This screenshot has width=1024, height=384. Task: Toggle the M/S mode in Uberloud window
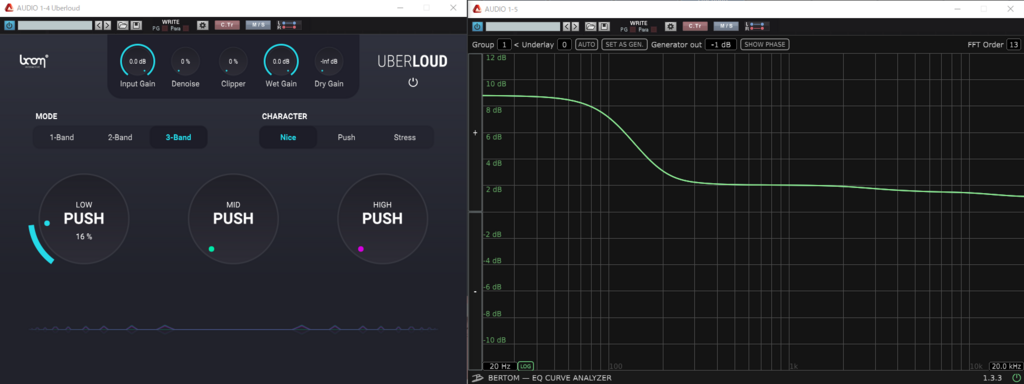(259, 25)
